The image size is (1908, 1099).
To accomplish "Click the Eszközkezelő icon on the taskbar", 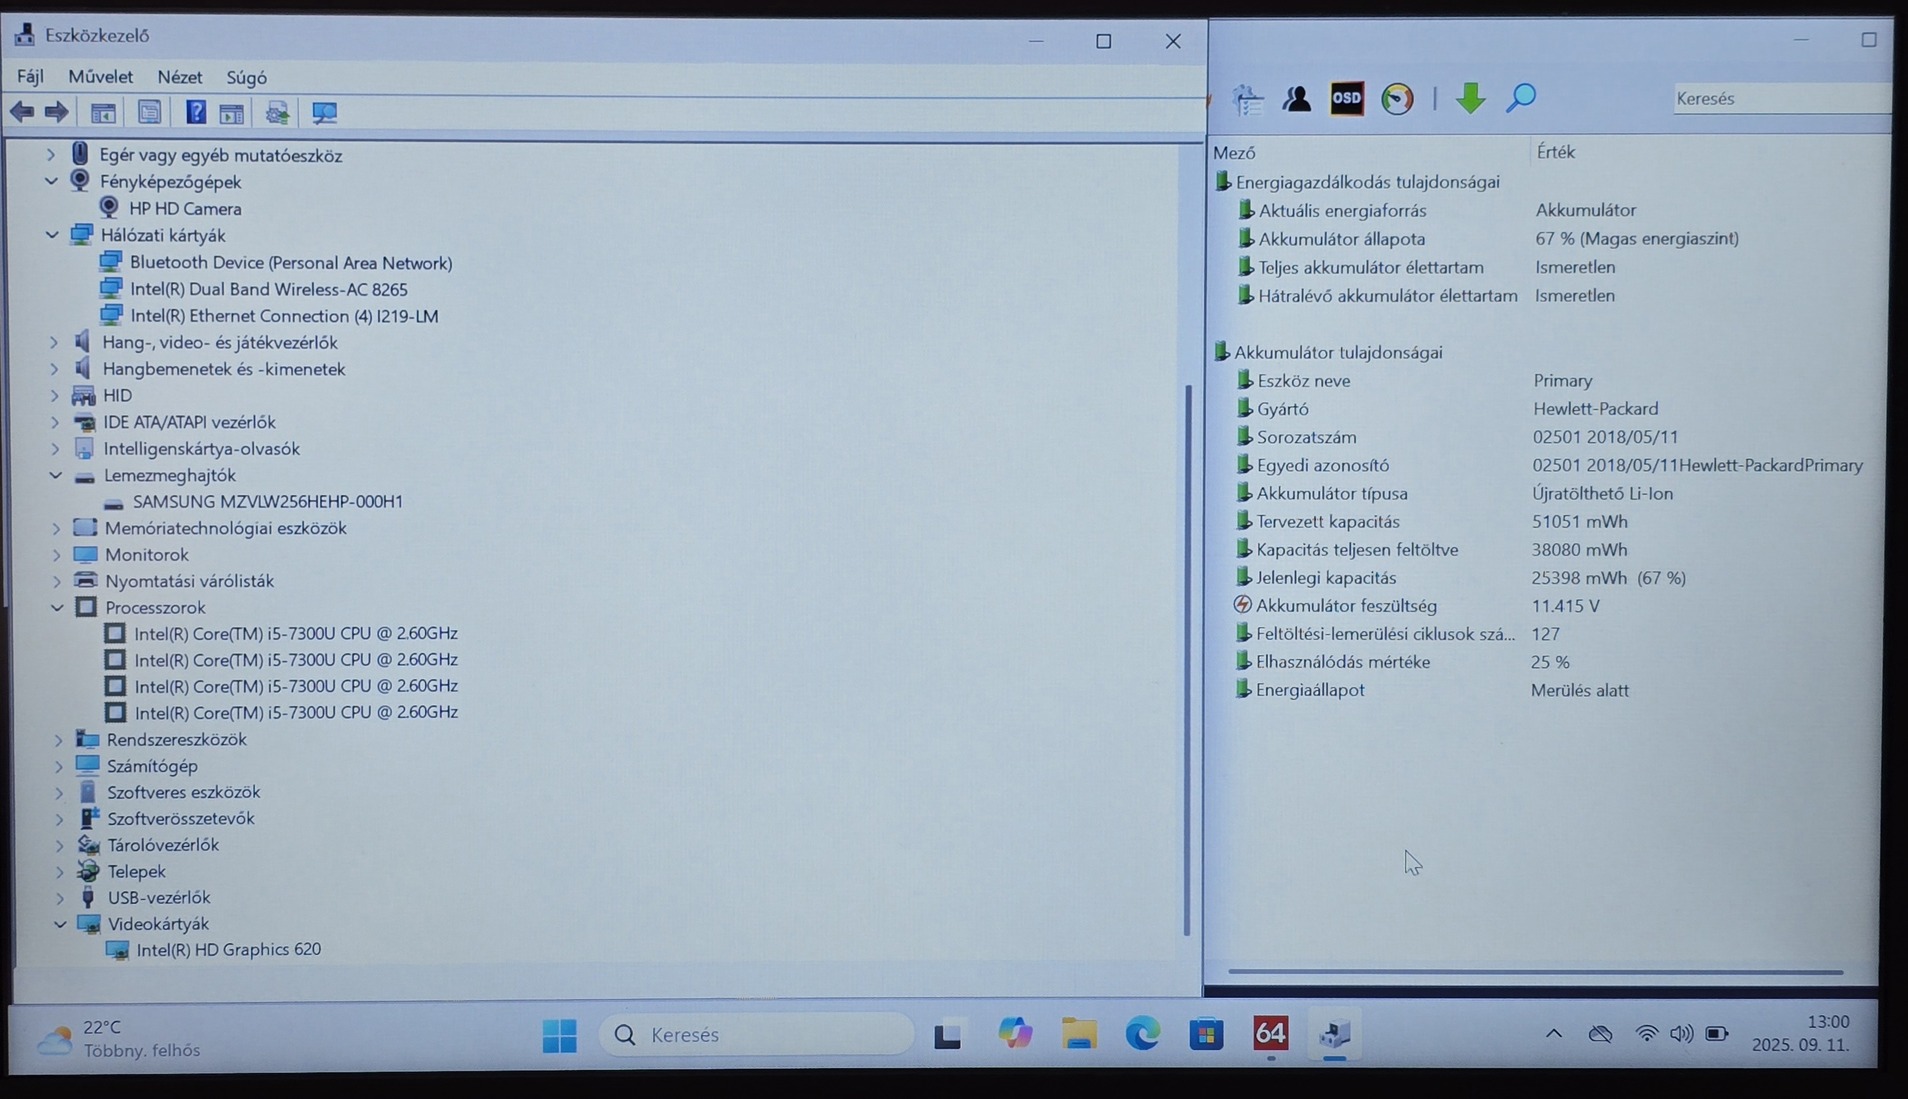I will coord(1335,1034).
